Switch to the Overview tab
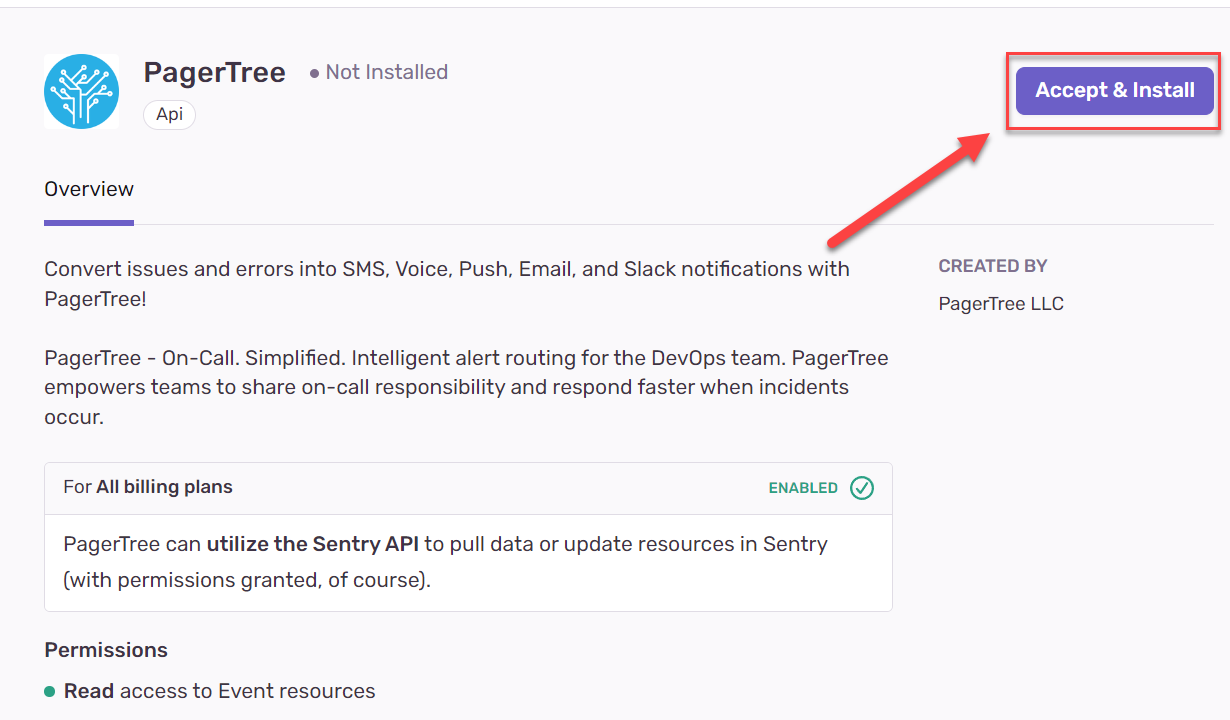 coord(88,189)
